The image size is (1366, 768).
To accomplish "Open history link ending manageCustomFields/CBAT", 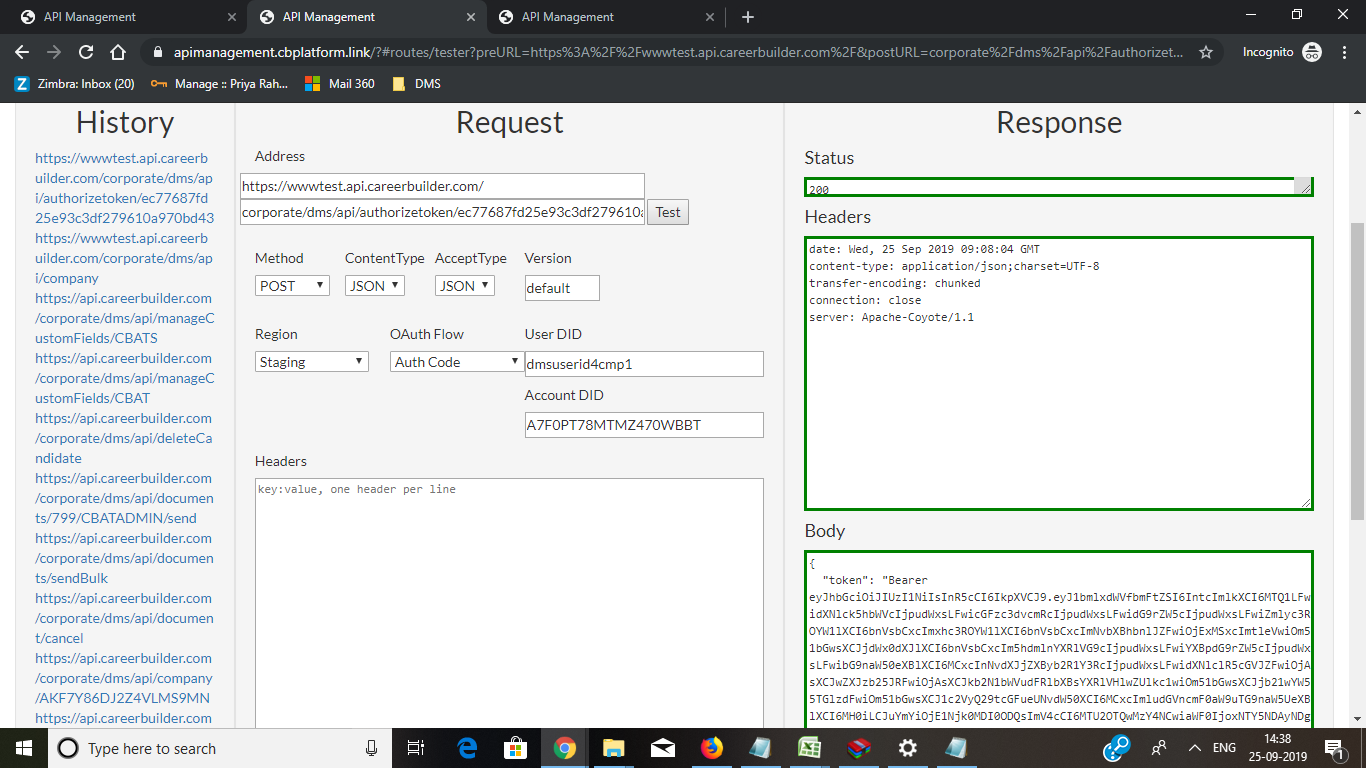I will [x=124, y=378].
